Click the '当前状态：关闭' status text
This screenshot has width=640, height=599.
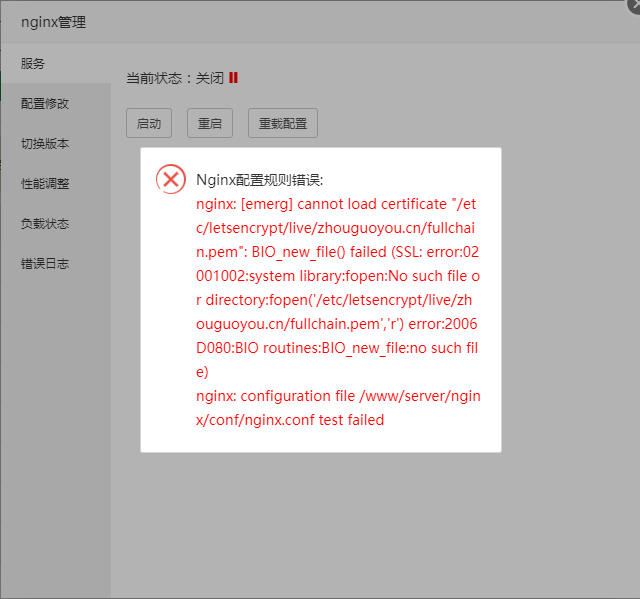click(x=175, y=78)
